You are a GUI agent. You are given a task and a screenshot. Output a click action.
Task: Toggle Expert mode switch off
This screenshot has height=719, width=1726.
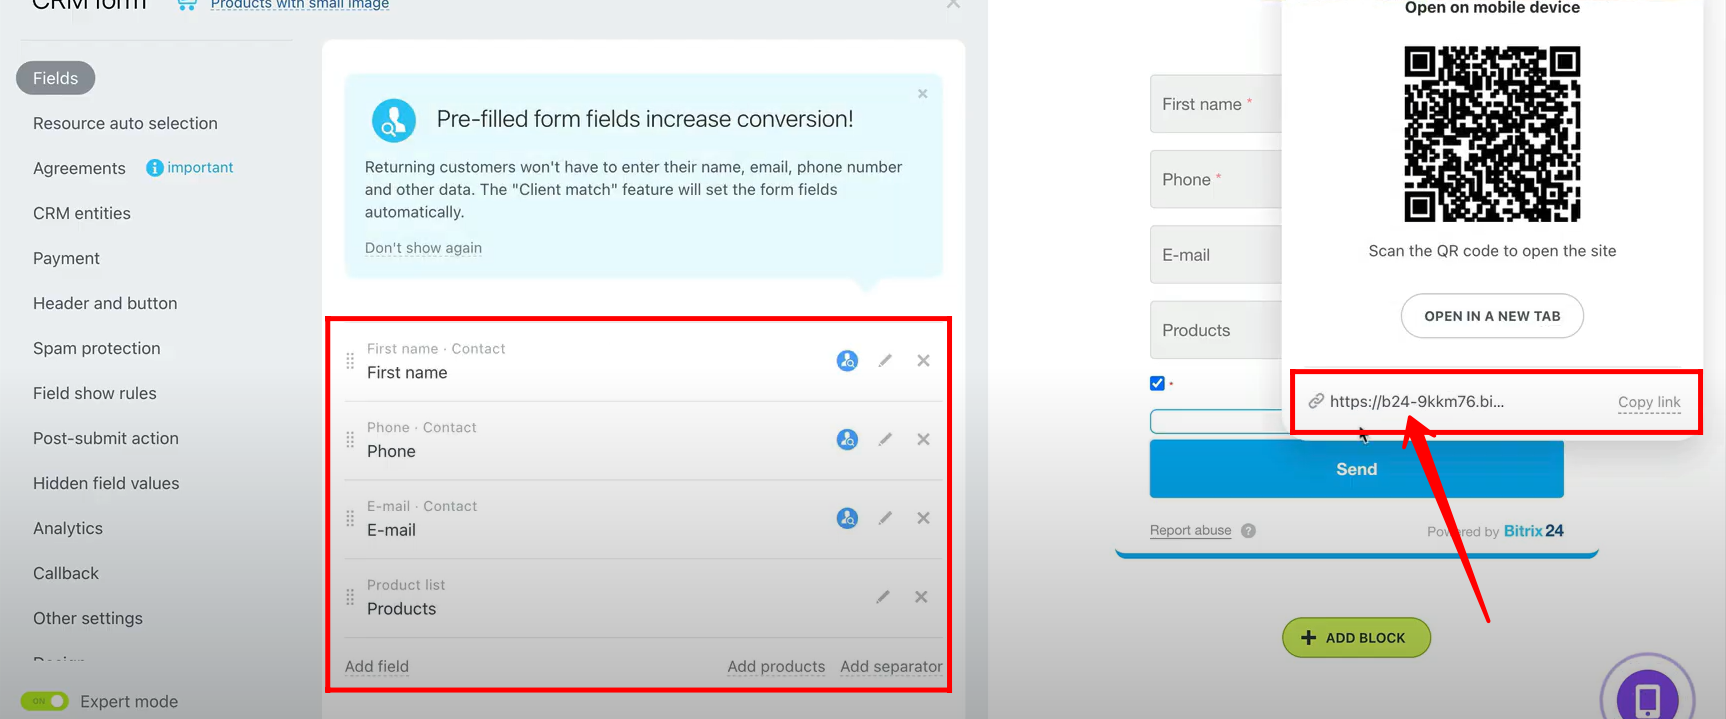tap(45, 701)
